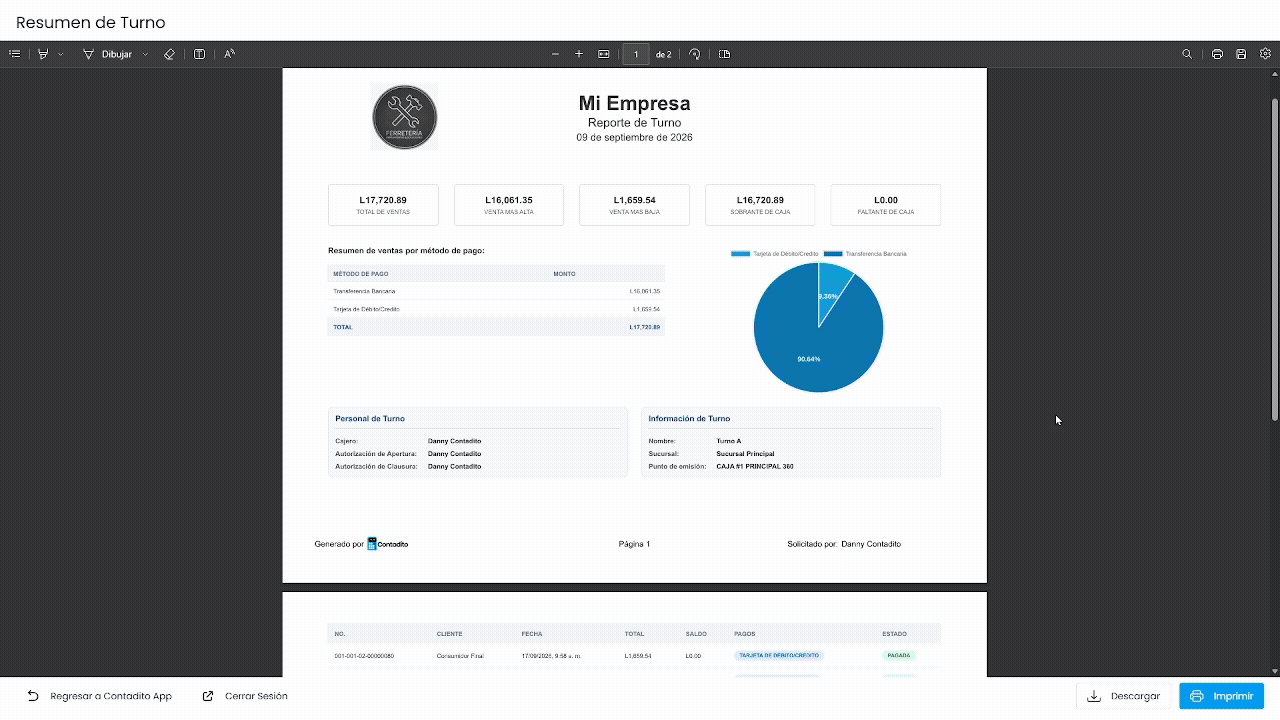Screen dimensions: 1280x720
Task: Save the PDF with the floppy icon
Action: tap(1241, 54)
